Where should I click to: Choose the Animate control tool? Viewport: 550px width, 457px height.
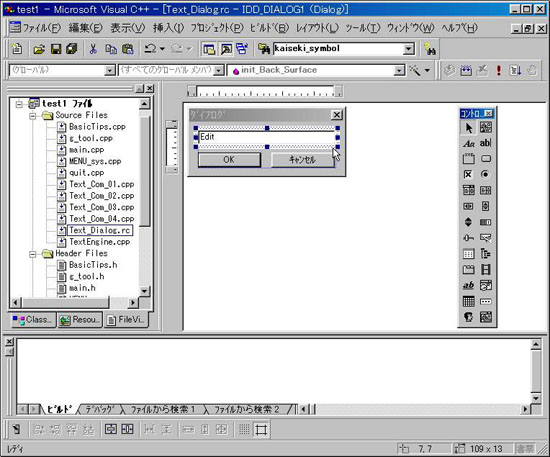(x=485, y=270)
